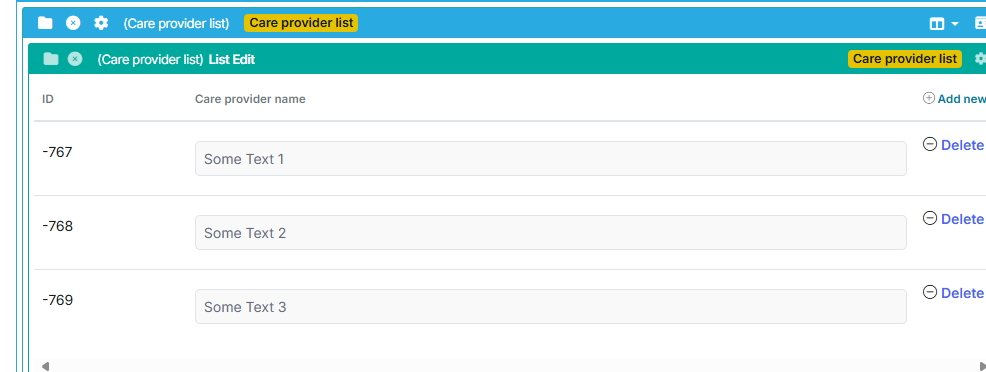
Task: Delete the row with ID -769
Action: (954, 293)
